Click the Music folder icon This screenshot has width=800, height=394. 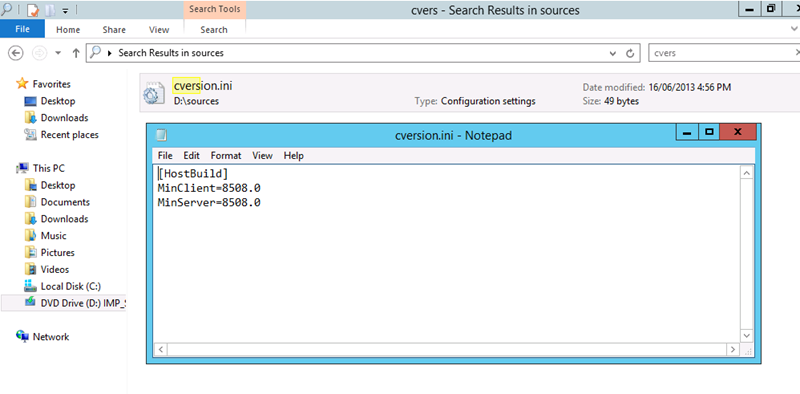click(x=31, y=235)
